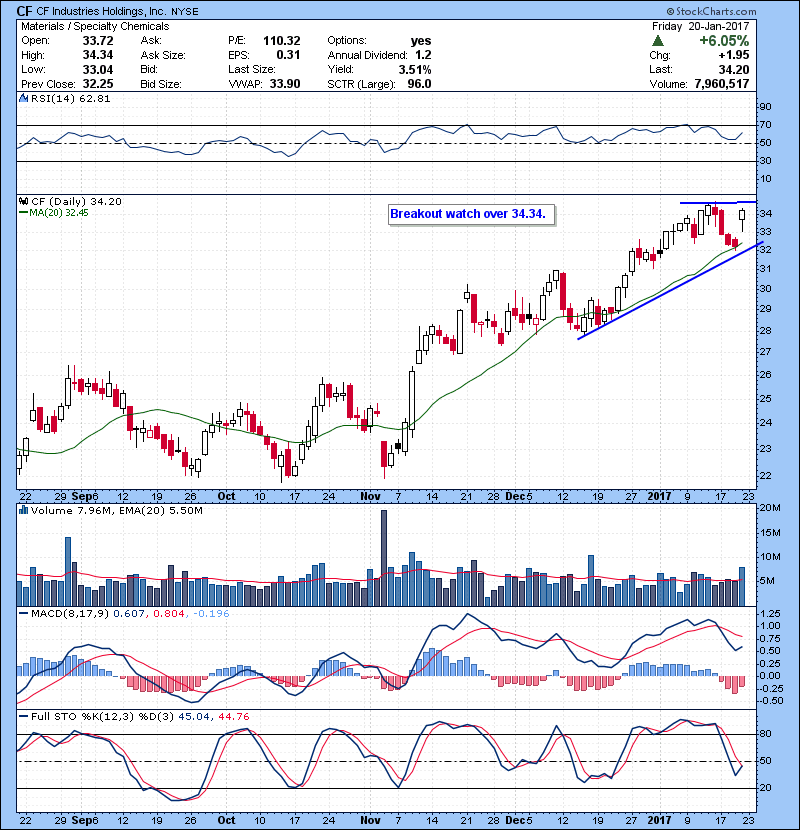The width and height of the screenshot is (800, 830).
Task: Click Materials / Specialty Chemicals sector text
Action: (x=95, y=26)
